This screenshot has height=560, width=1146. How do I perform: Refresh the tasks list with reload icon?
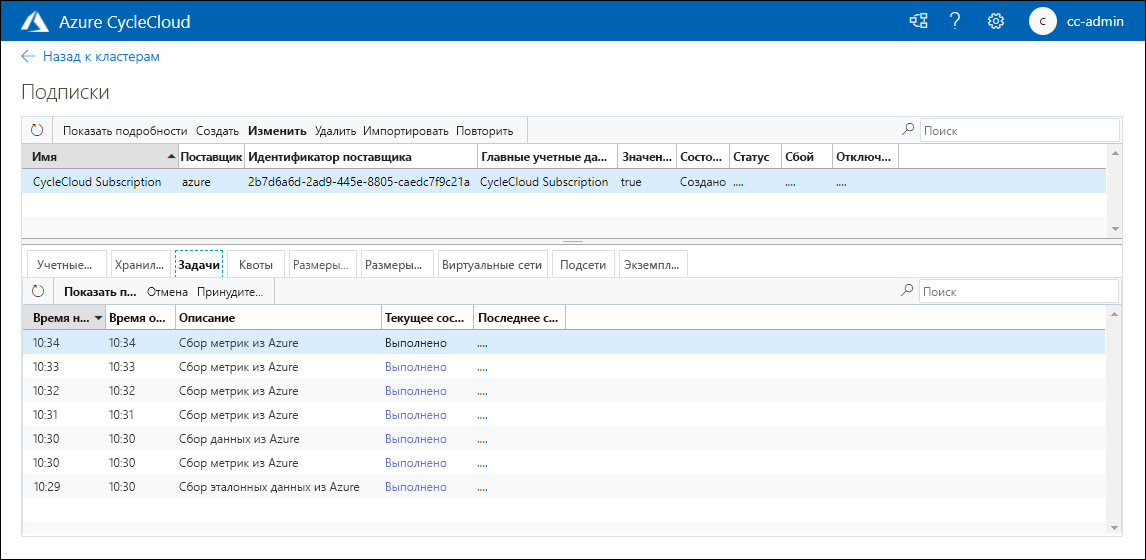(x=38, y=292)
